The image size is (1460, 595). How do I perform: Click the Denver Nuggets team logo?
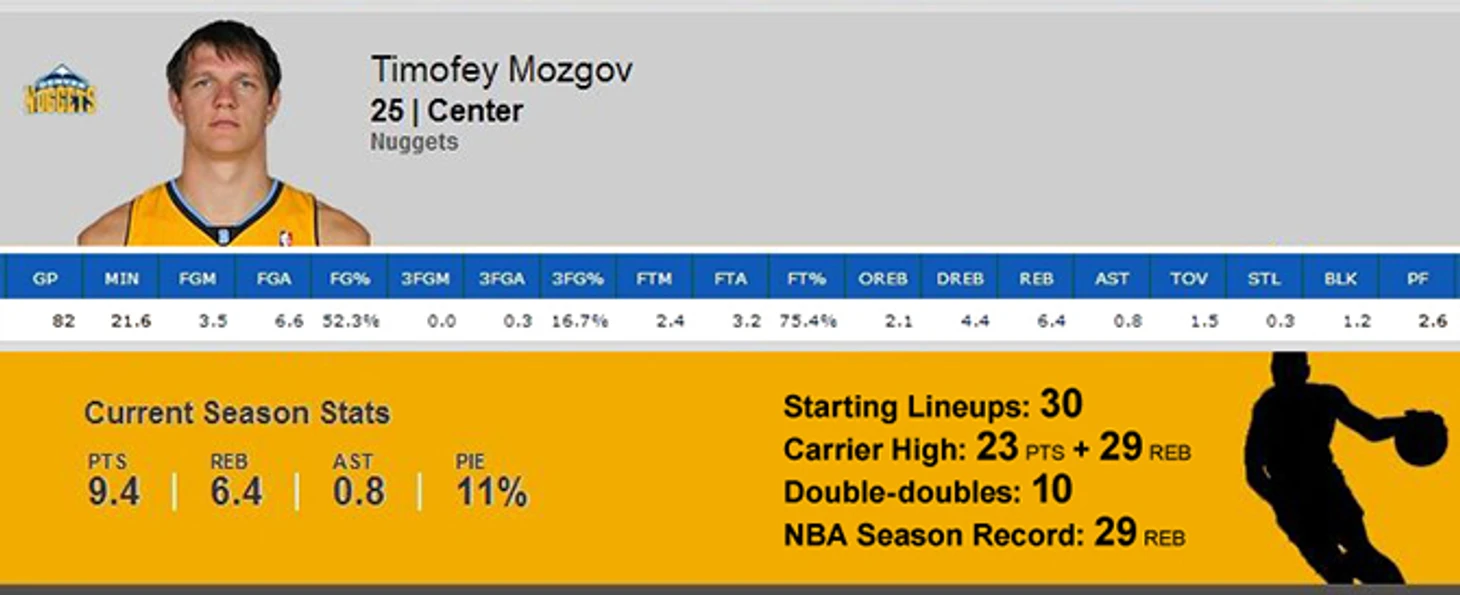tap(60, 89)
